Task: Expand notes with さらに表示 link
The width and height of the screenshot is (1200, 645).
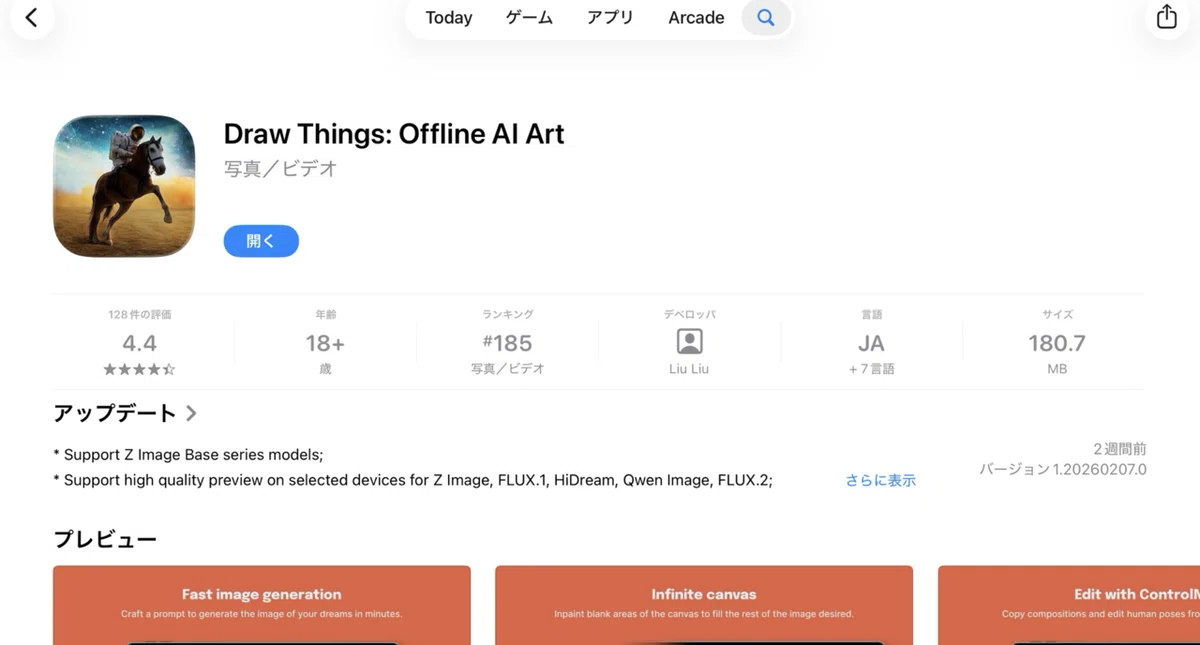Action: [880, 480]
